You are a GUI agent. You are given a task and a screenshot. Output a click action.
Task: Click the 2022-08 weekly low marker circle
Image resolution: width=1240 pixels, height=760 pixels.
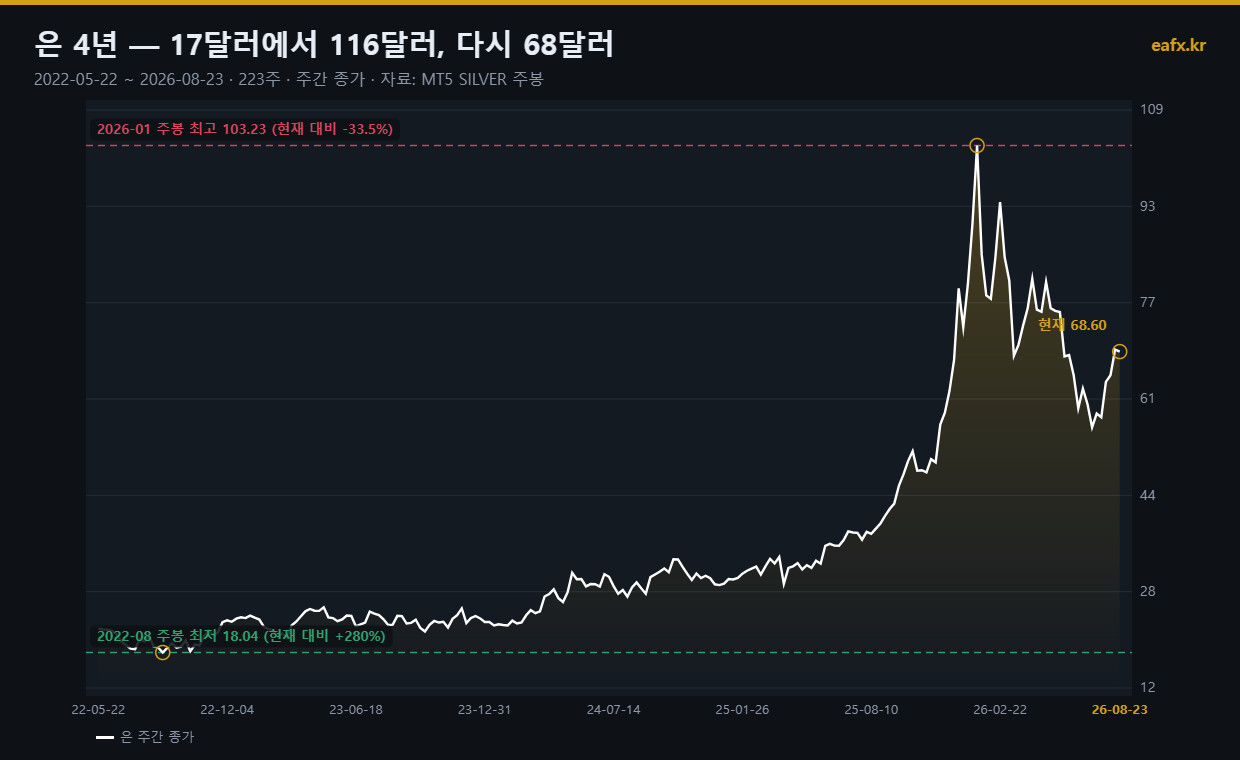(163, 652)
